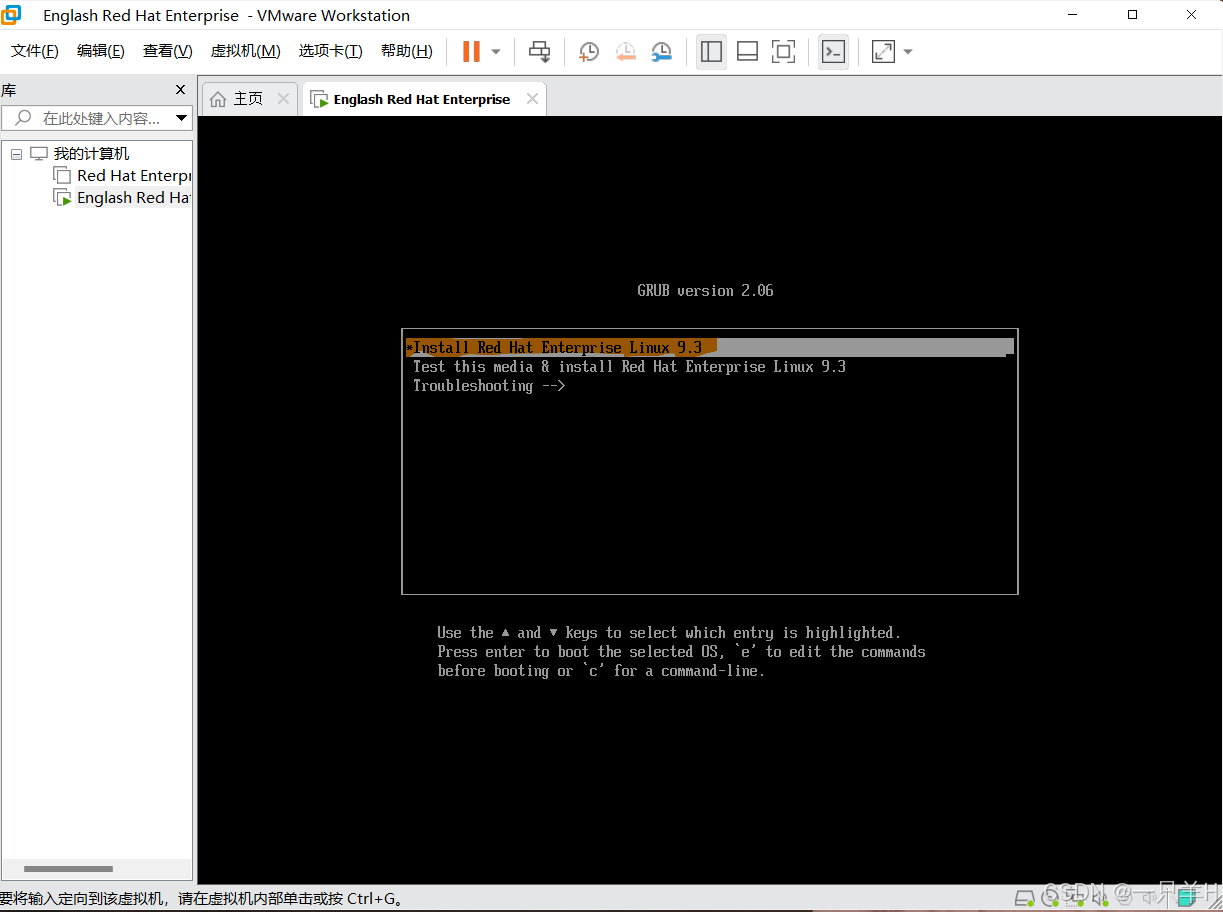Screen dimensions: 1223x912
Task: Select the Troubleshooting --> GRUB entry
Action: point(489,386)
